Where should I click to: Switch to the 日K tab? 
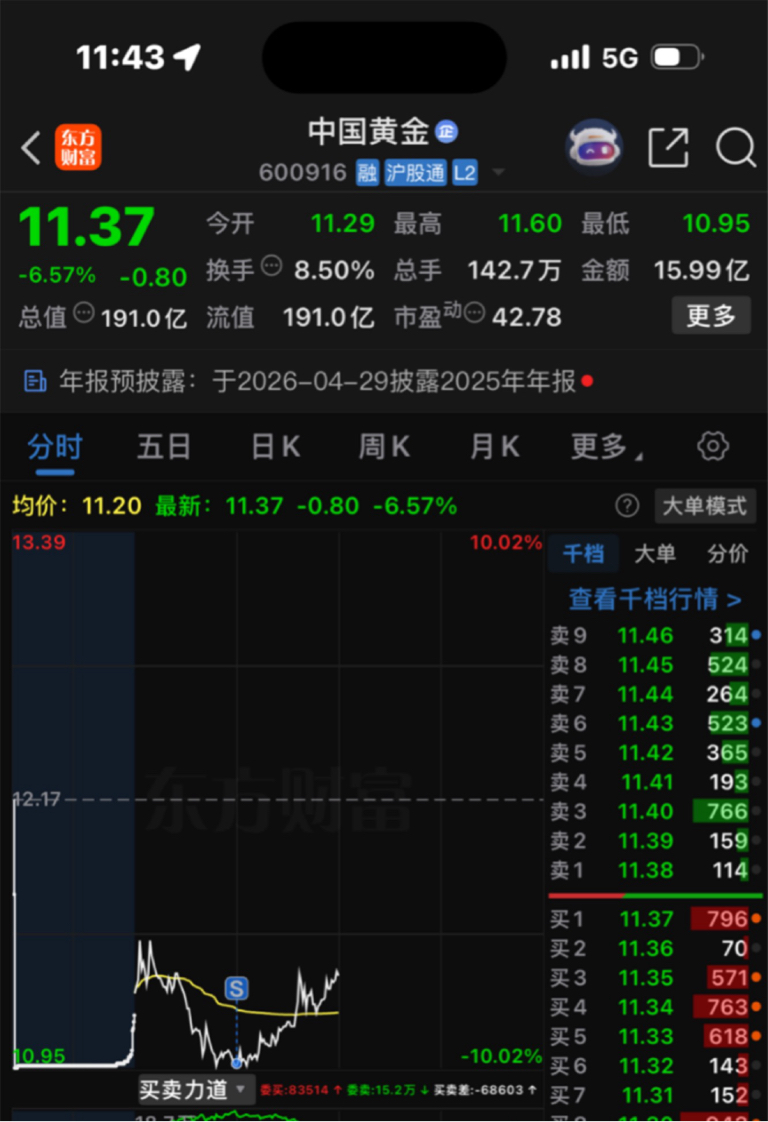click(x=276, y=447)
